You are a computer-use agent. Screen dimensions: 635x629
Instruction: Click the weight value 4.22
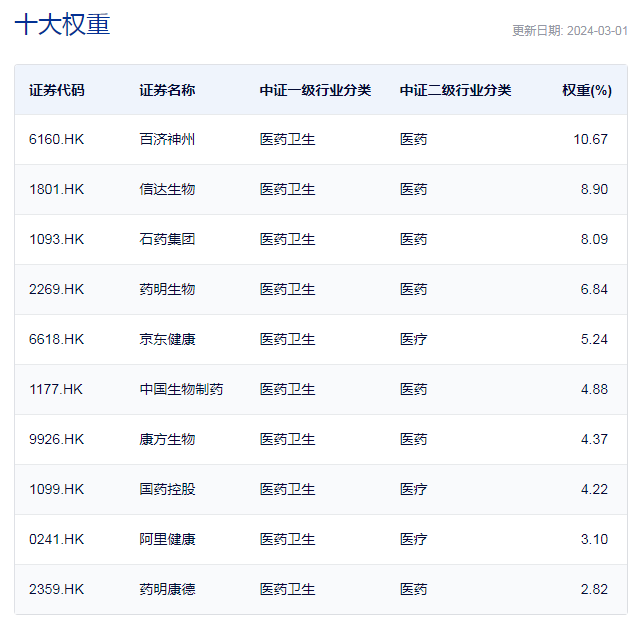(594, 489)
